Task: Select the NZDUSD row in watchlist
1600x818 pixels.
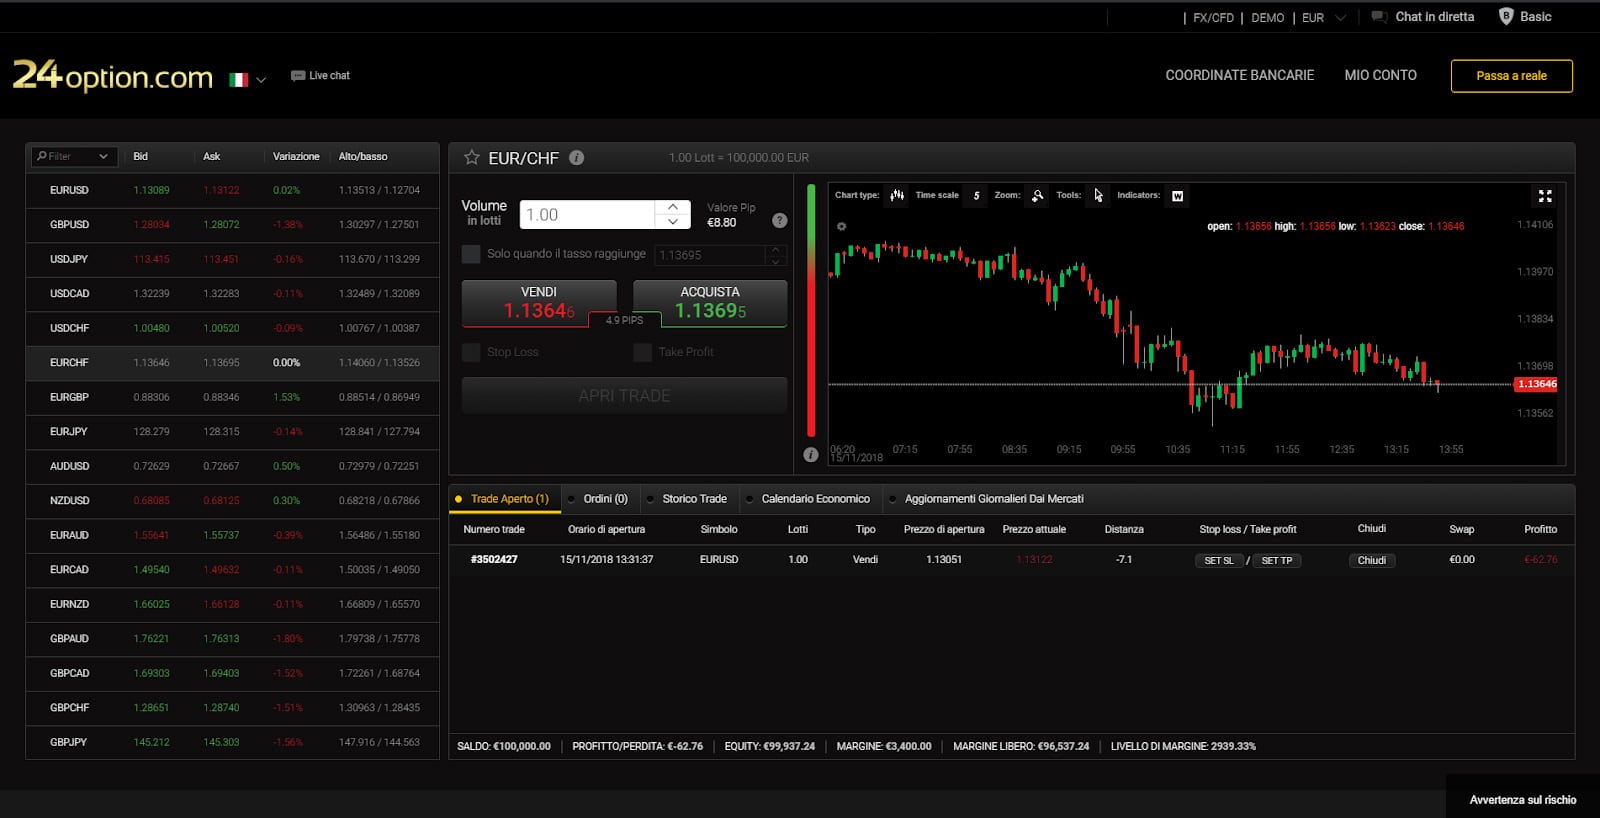Action: pos(232,501)
